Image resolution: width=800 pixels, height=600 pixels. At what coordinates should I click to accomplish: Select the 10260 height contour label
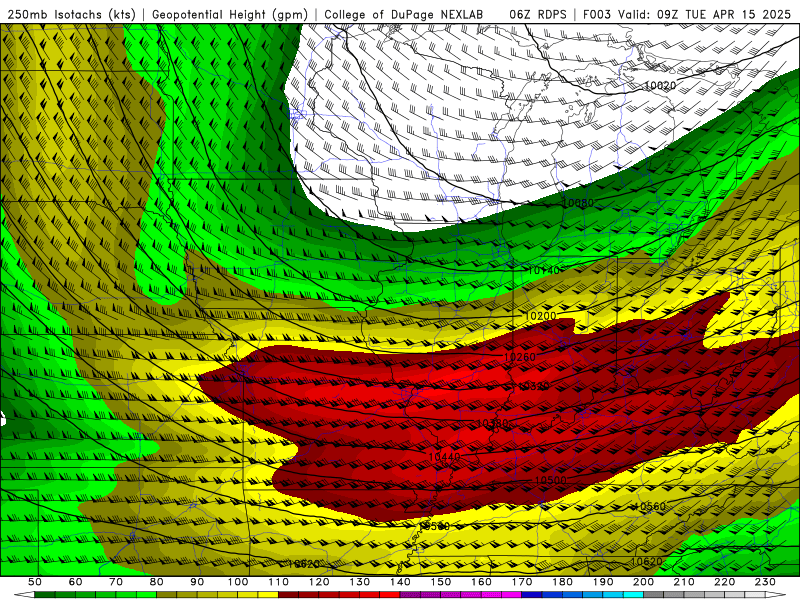[519, 357]
